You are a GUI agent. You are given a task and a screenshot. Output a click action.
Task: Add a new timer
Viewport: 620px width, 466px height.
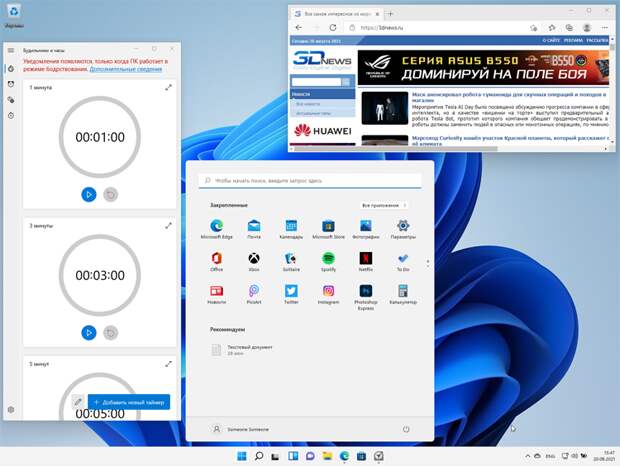(129, 402)
